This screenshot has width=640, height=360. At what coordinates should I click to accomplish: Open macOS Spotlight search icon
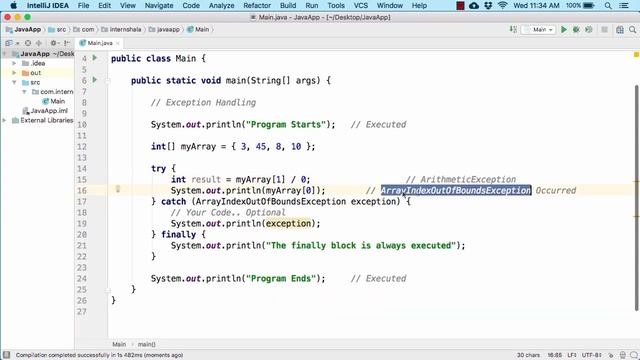click(x=608, y=6)
